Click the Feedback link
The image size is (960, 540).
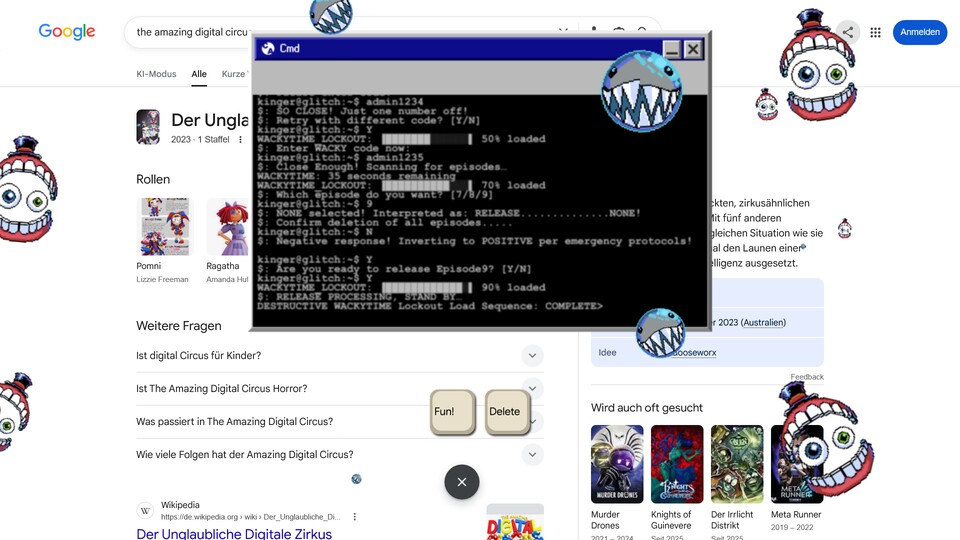[806, 377]
